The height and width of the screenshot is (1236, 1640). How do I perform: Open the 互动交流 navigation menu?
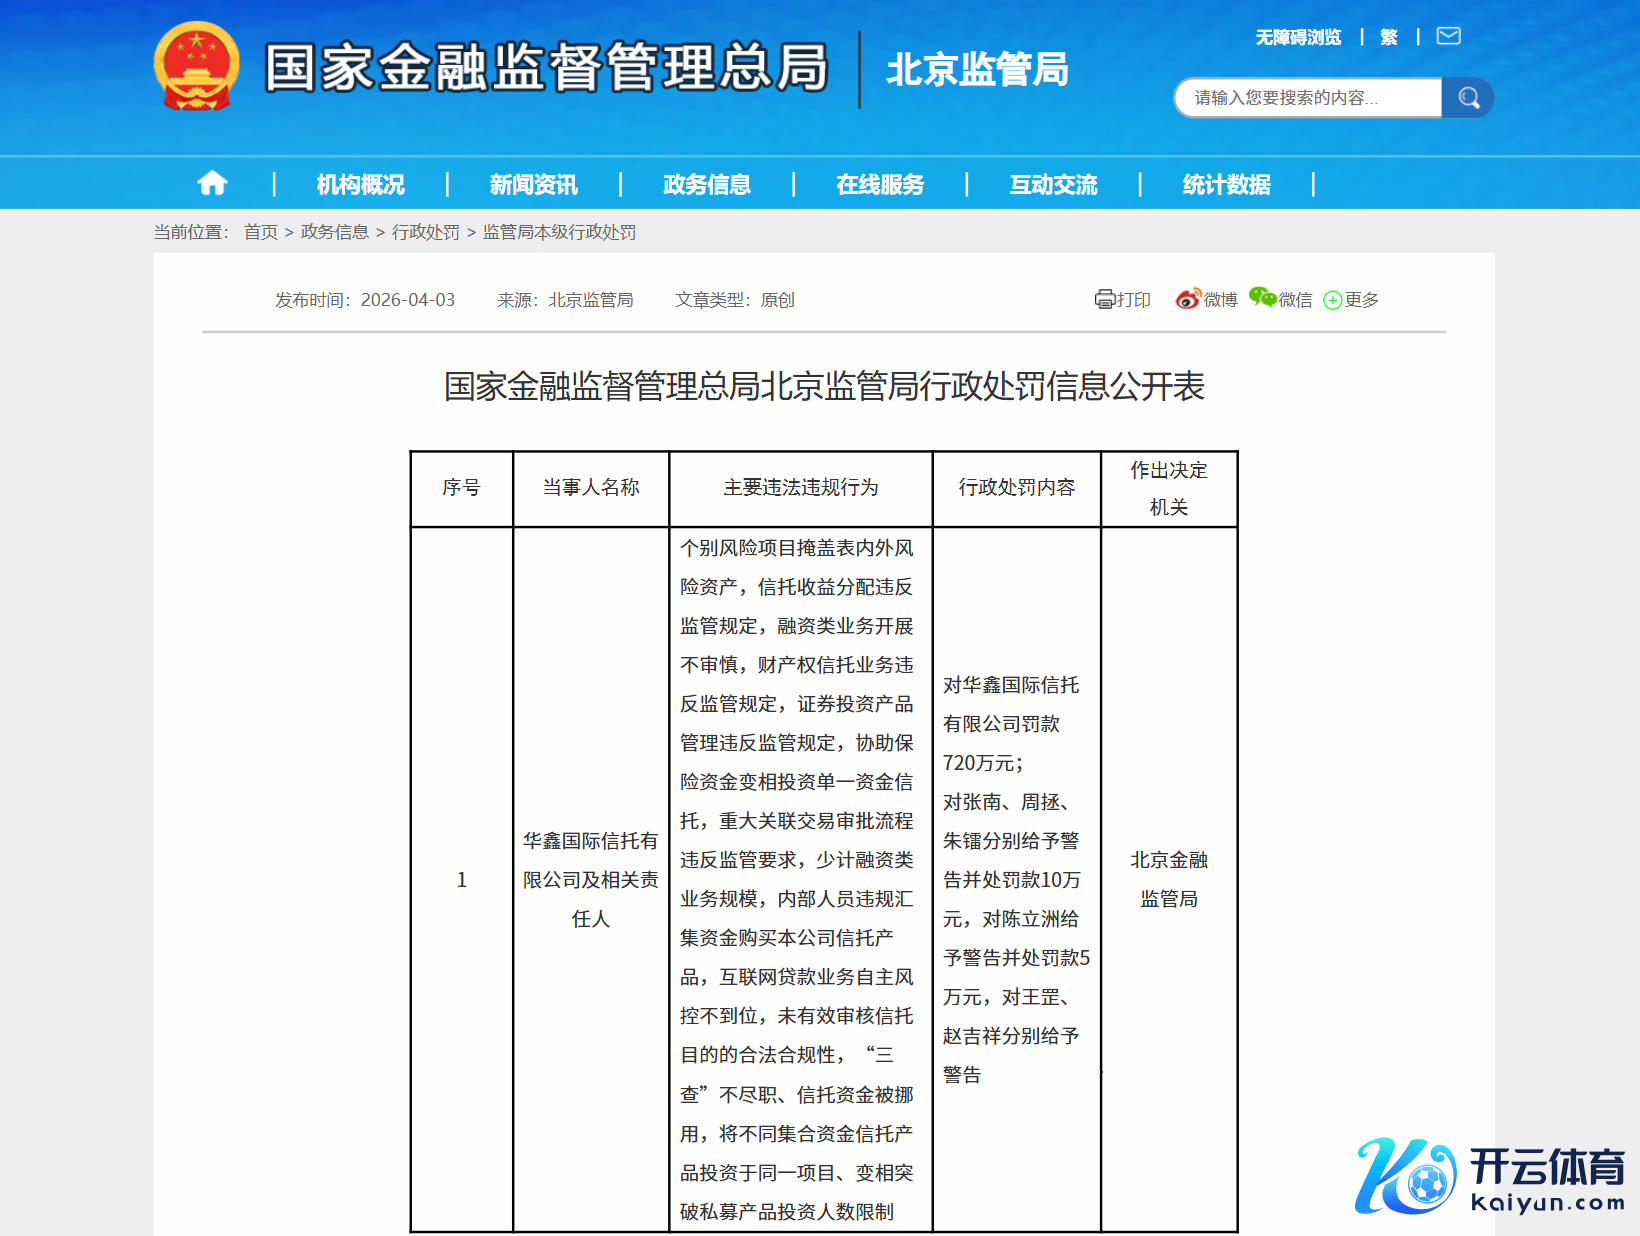(x=1053, y=185)
